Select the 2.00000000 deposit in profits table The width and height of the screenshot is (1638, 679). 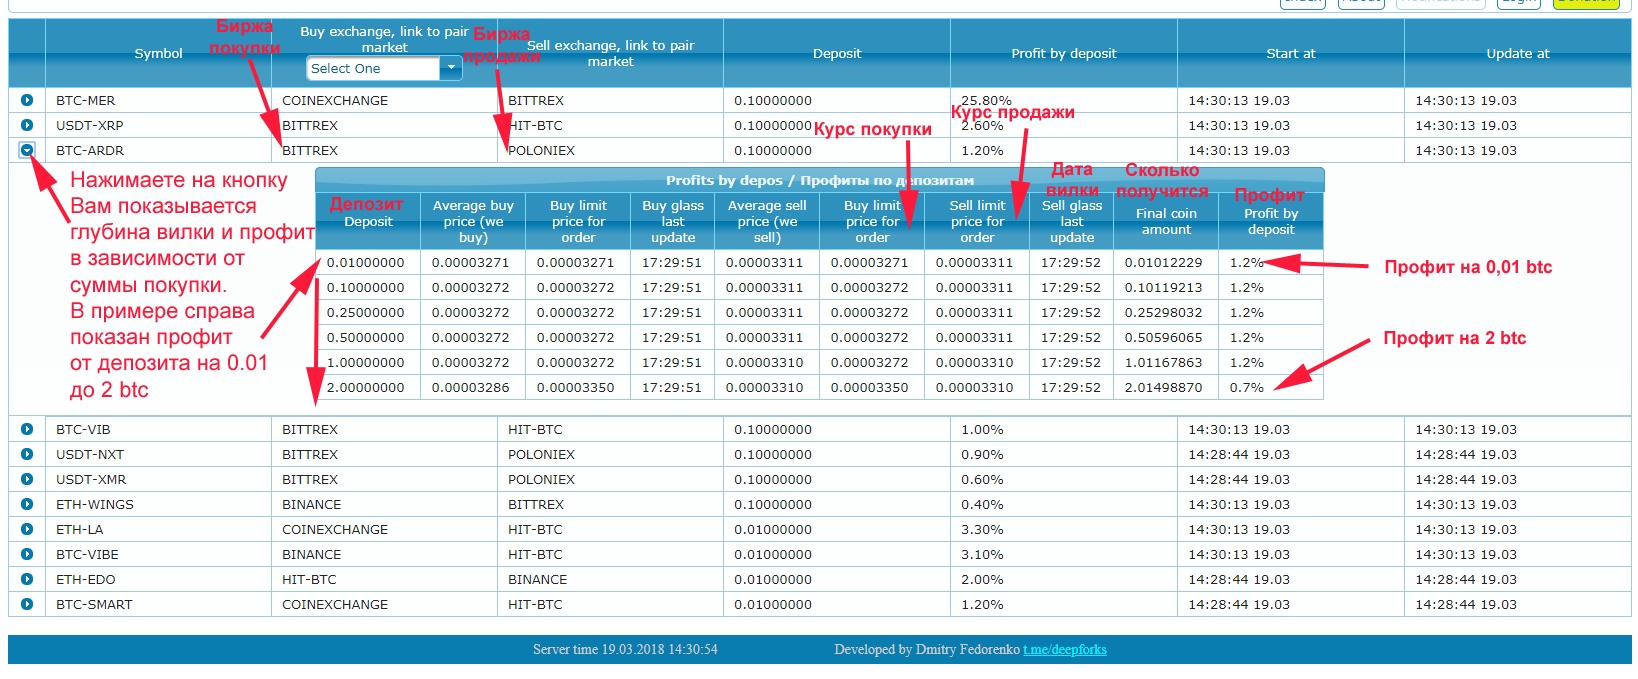[x=366, y=387]
